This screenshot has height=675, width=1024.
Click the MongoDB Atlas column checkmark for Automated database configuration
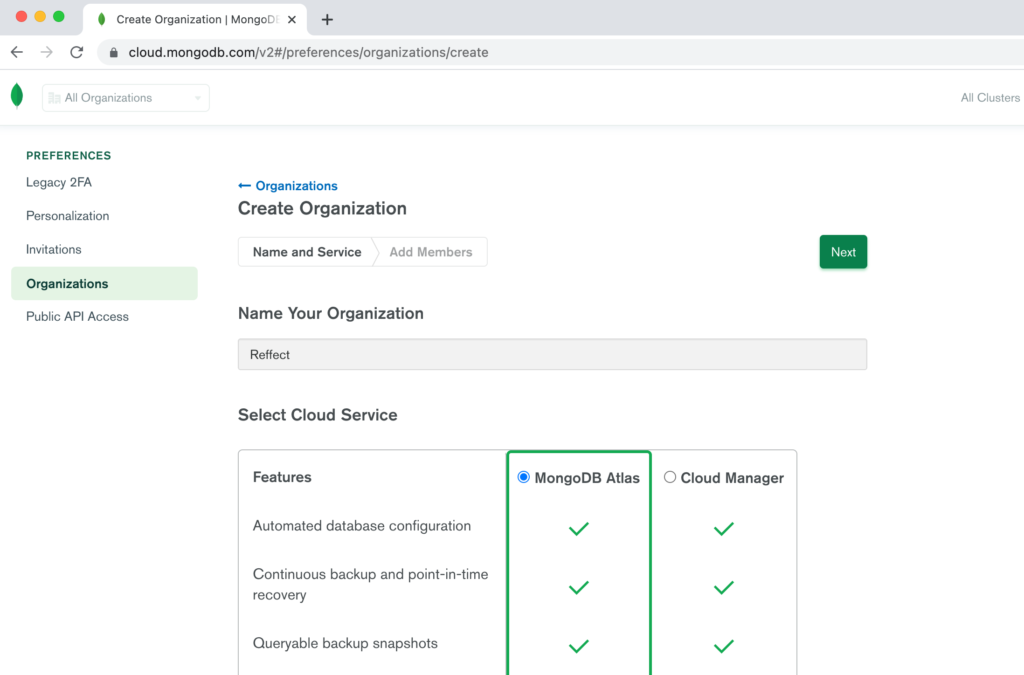pyautogui.click(x=579, y=528)
